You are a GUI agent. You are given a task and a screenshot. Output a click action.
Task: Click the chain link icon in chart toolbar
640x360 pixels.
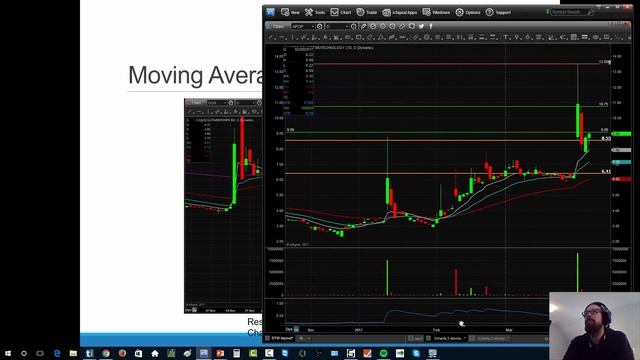point(402,26)
